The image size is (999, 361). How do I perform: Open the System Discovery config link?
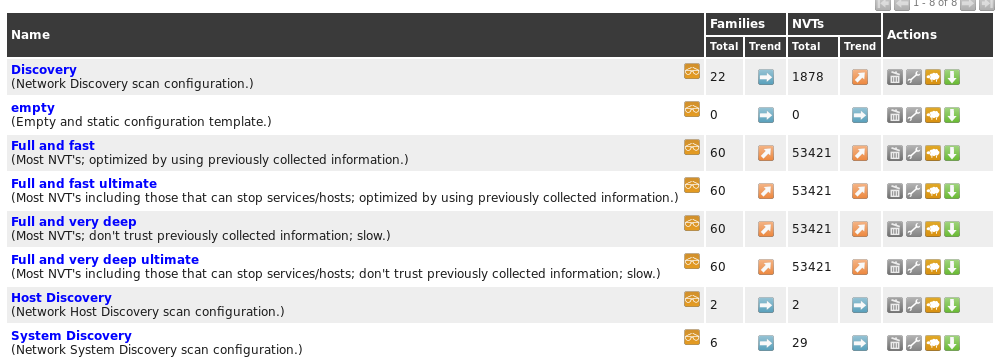coord(71,336)
